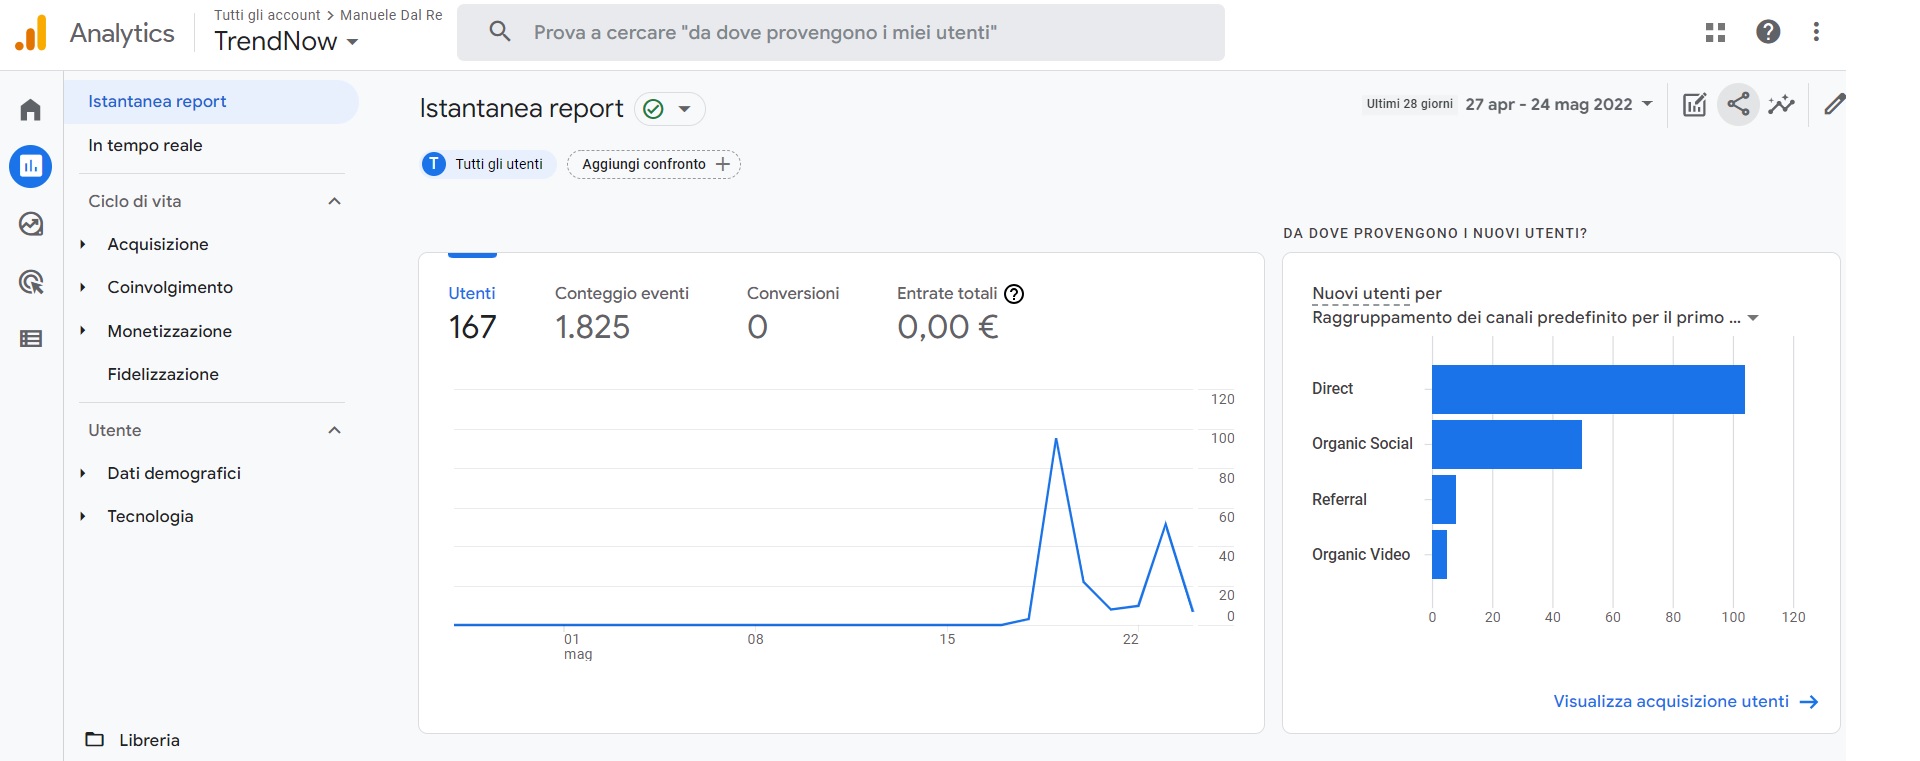Open the Advertising icon in sidebar
The image size is (1920, 761).
[x=30, y=282]
